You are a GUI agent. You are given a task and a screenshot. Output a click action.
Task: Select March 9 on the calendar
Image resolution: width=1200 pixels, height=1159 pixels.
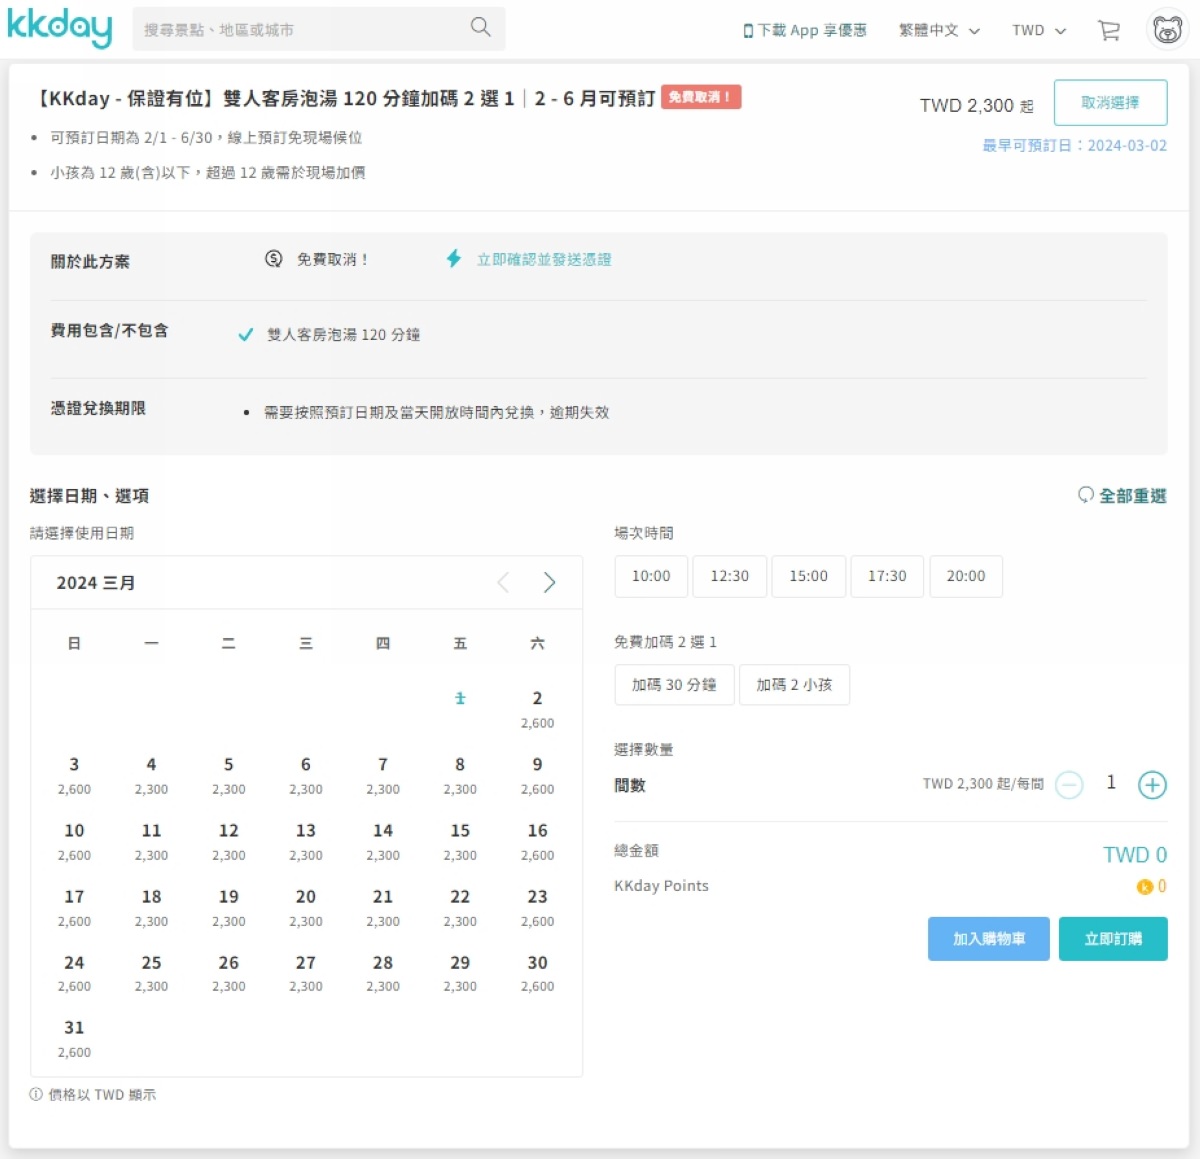pyautogui.click(x=537, y=775)
